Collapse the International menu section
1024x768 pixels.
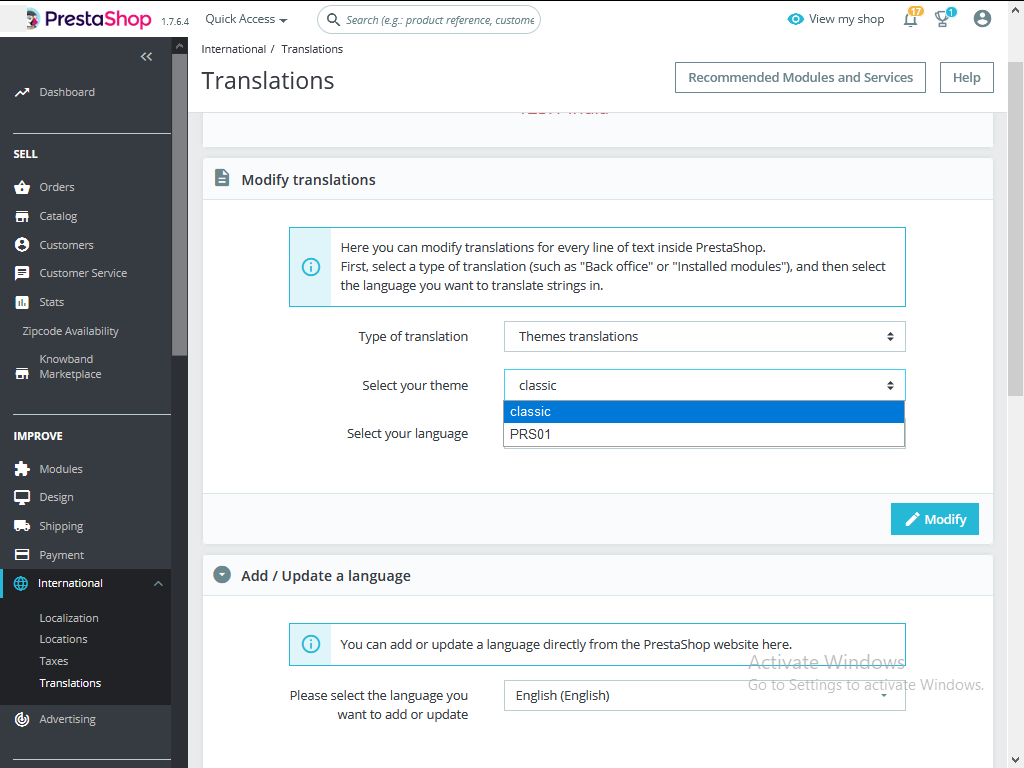tap(158, 583)
